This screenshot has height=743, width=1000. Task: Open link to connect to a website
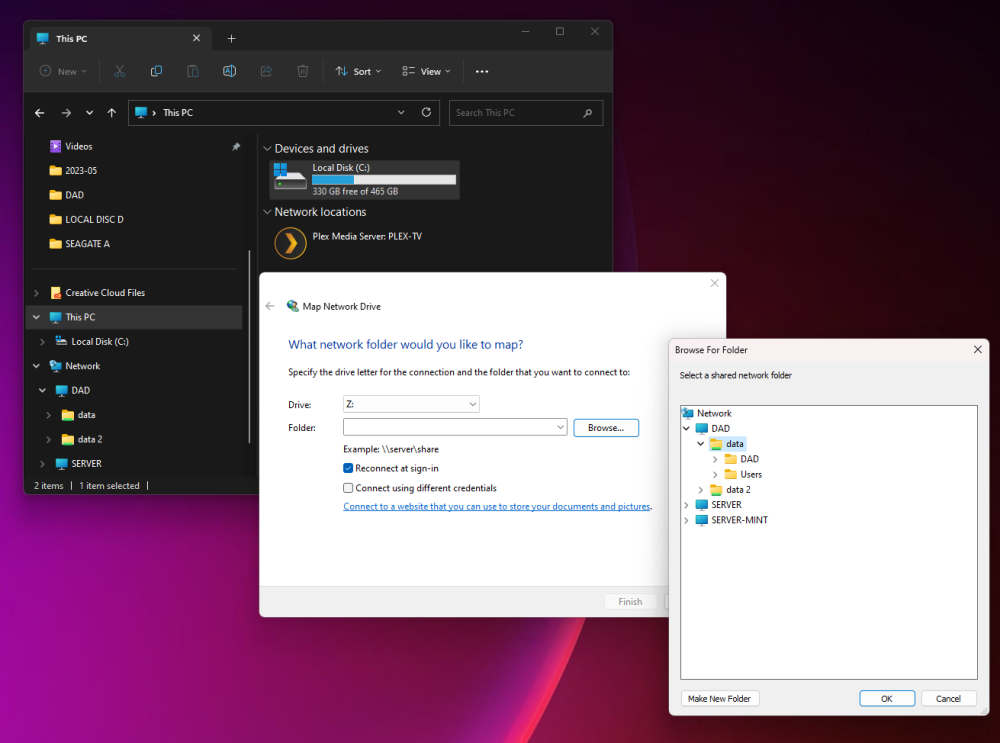point(497,506)
